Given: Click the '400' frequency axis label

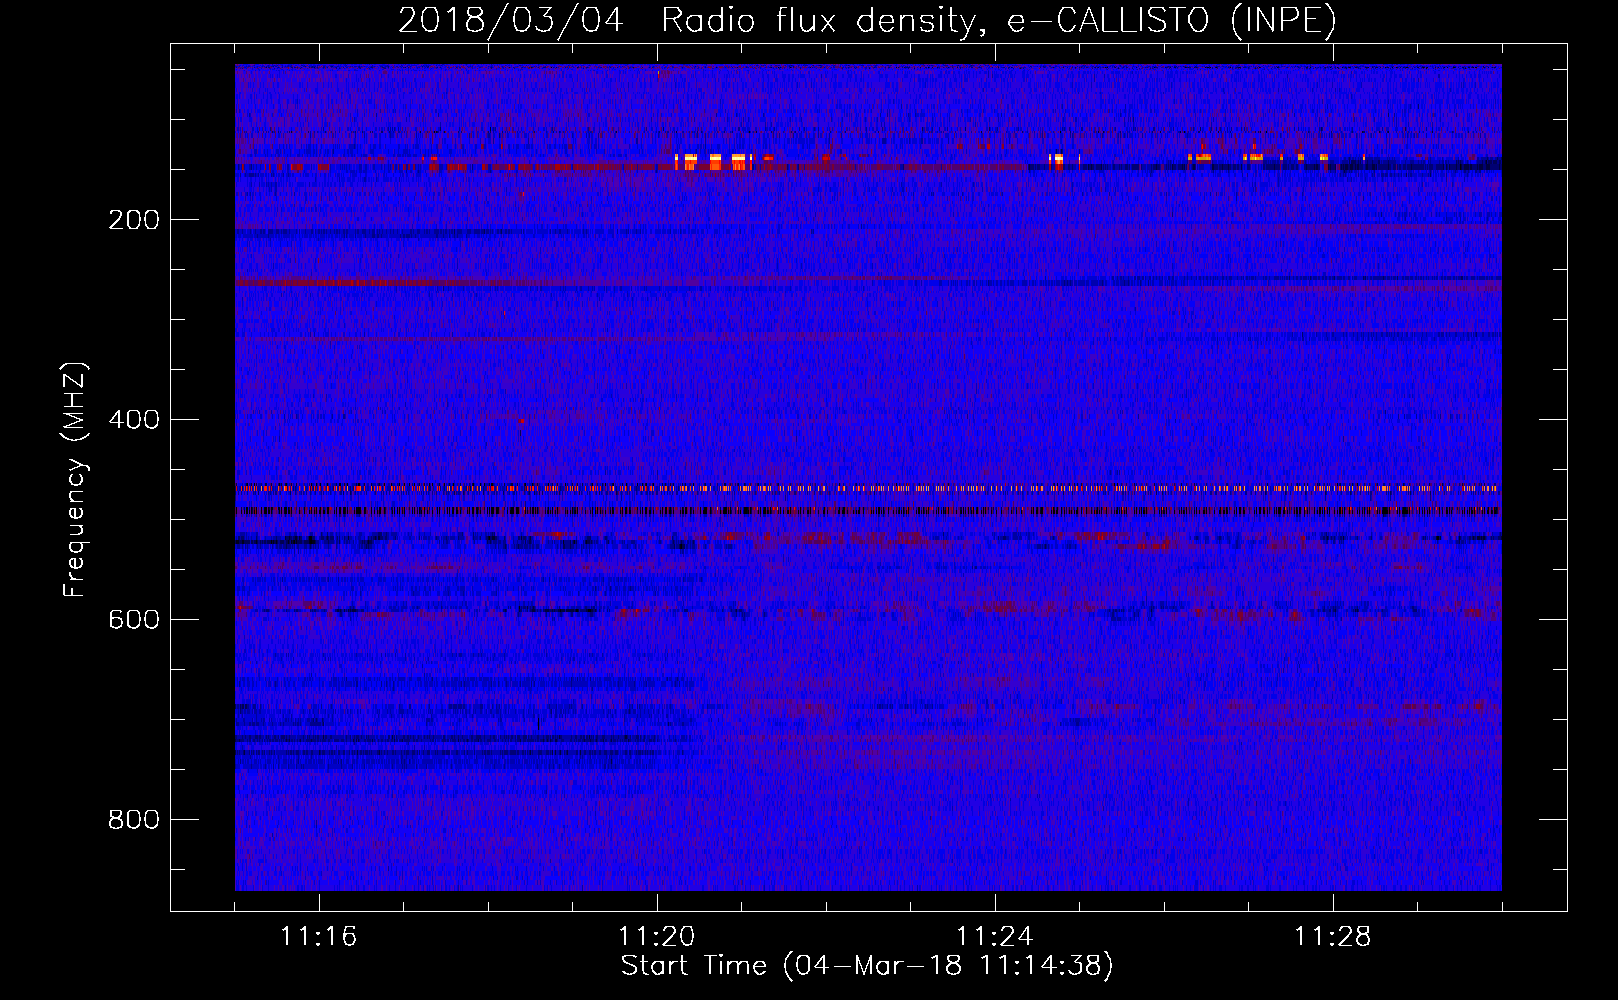Looking at the screenshot, I should (x=134, y=420).
